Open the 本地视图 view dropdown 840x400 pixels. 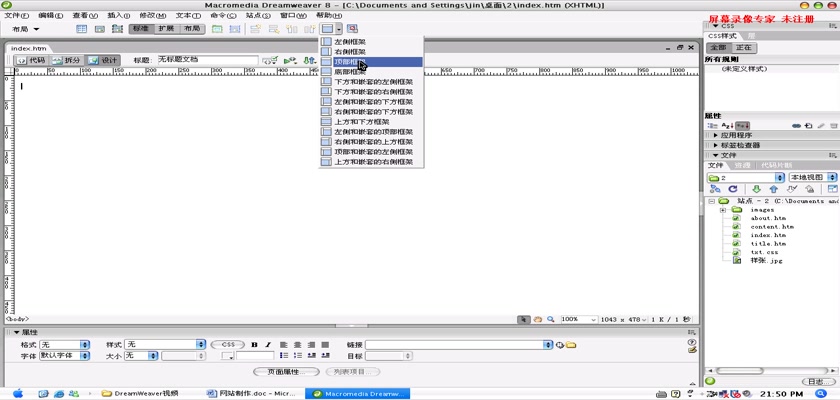pyautogui.click(x=813, y=177)
